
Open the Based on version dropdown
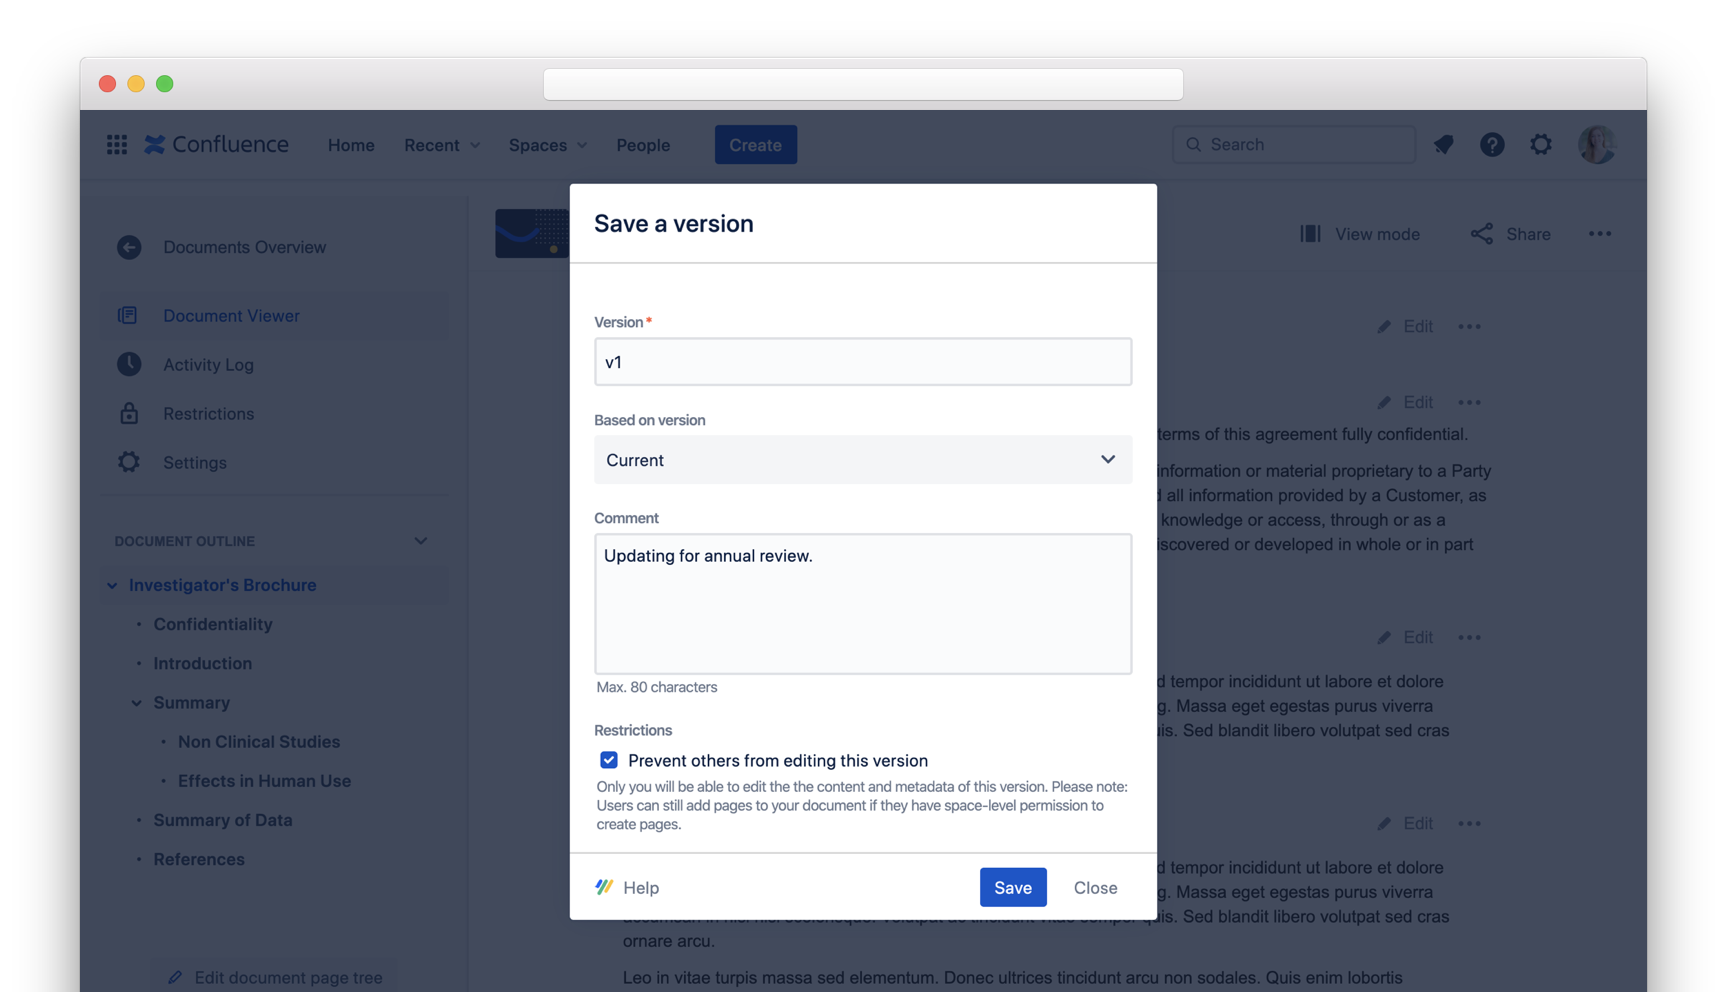[862, 460]
